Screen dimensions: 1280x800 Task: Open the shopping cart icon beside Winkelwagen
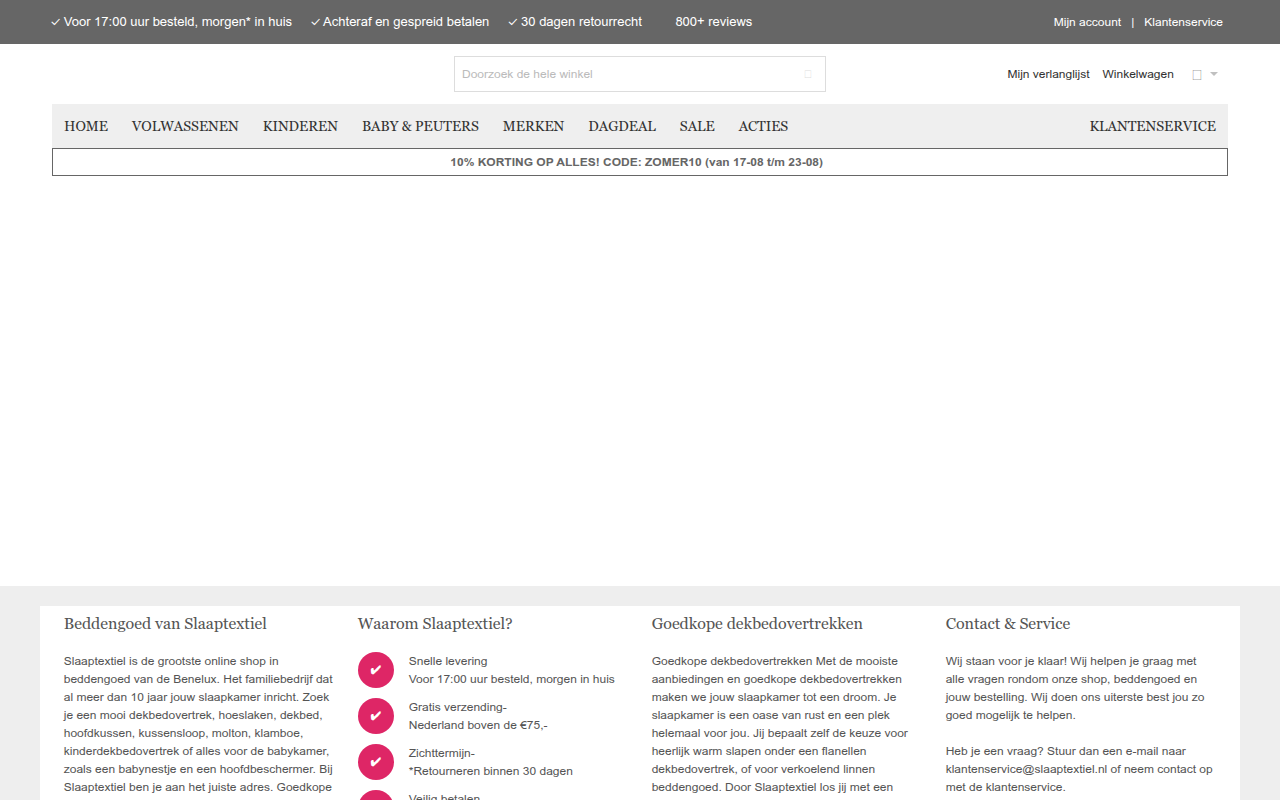[x=1197, y=75]
